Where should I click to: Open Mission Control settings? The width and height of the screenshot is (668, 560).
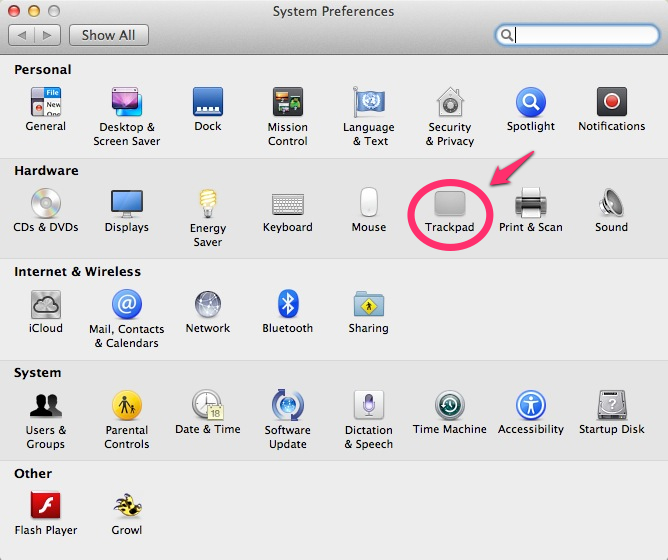tap(288, 103)
